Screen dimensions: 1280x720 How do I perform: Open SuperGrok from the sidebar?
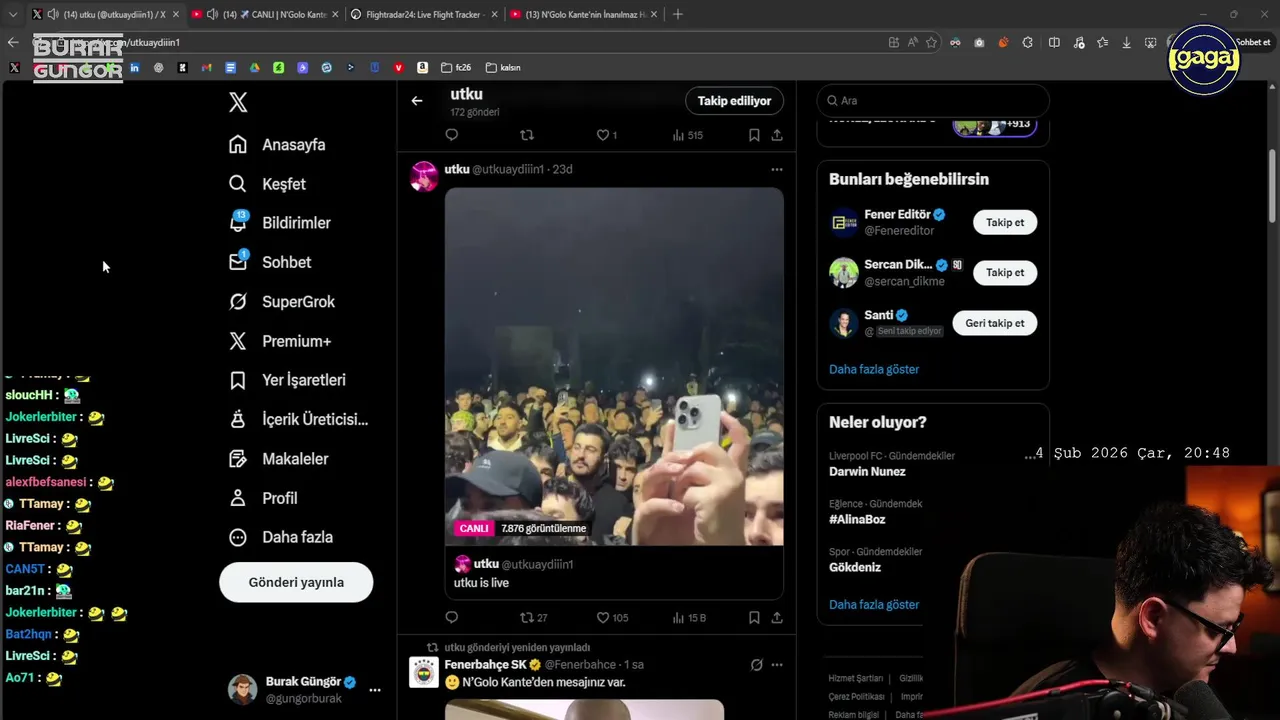(281, 301)
